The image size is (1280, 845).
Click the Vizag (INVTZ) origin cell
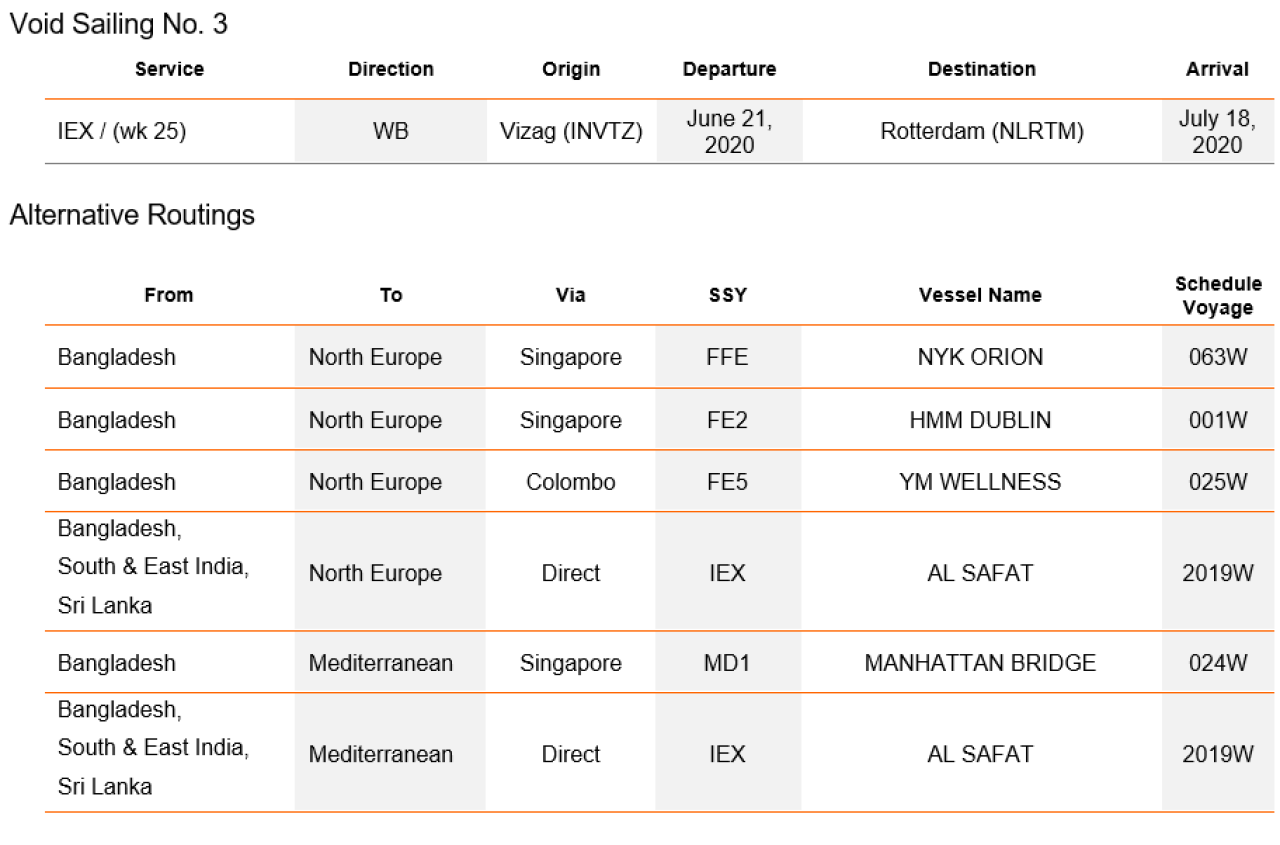point(571,131)
